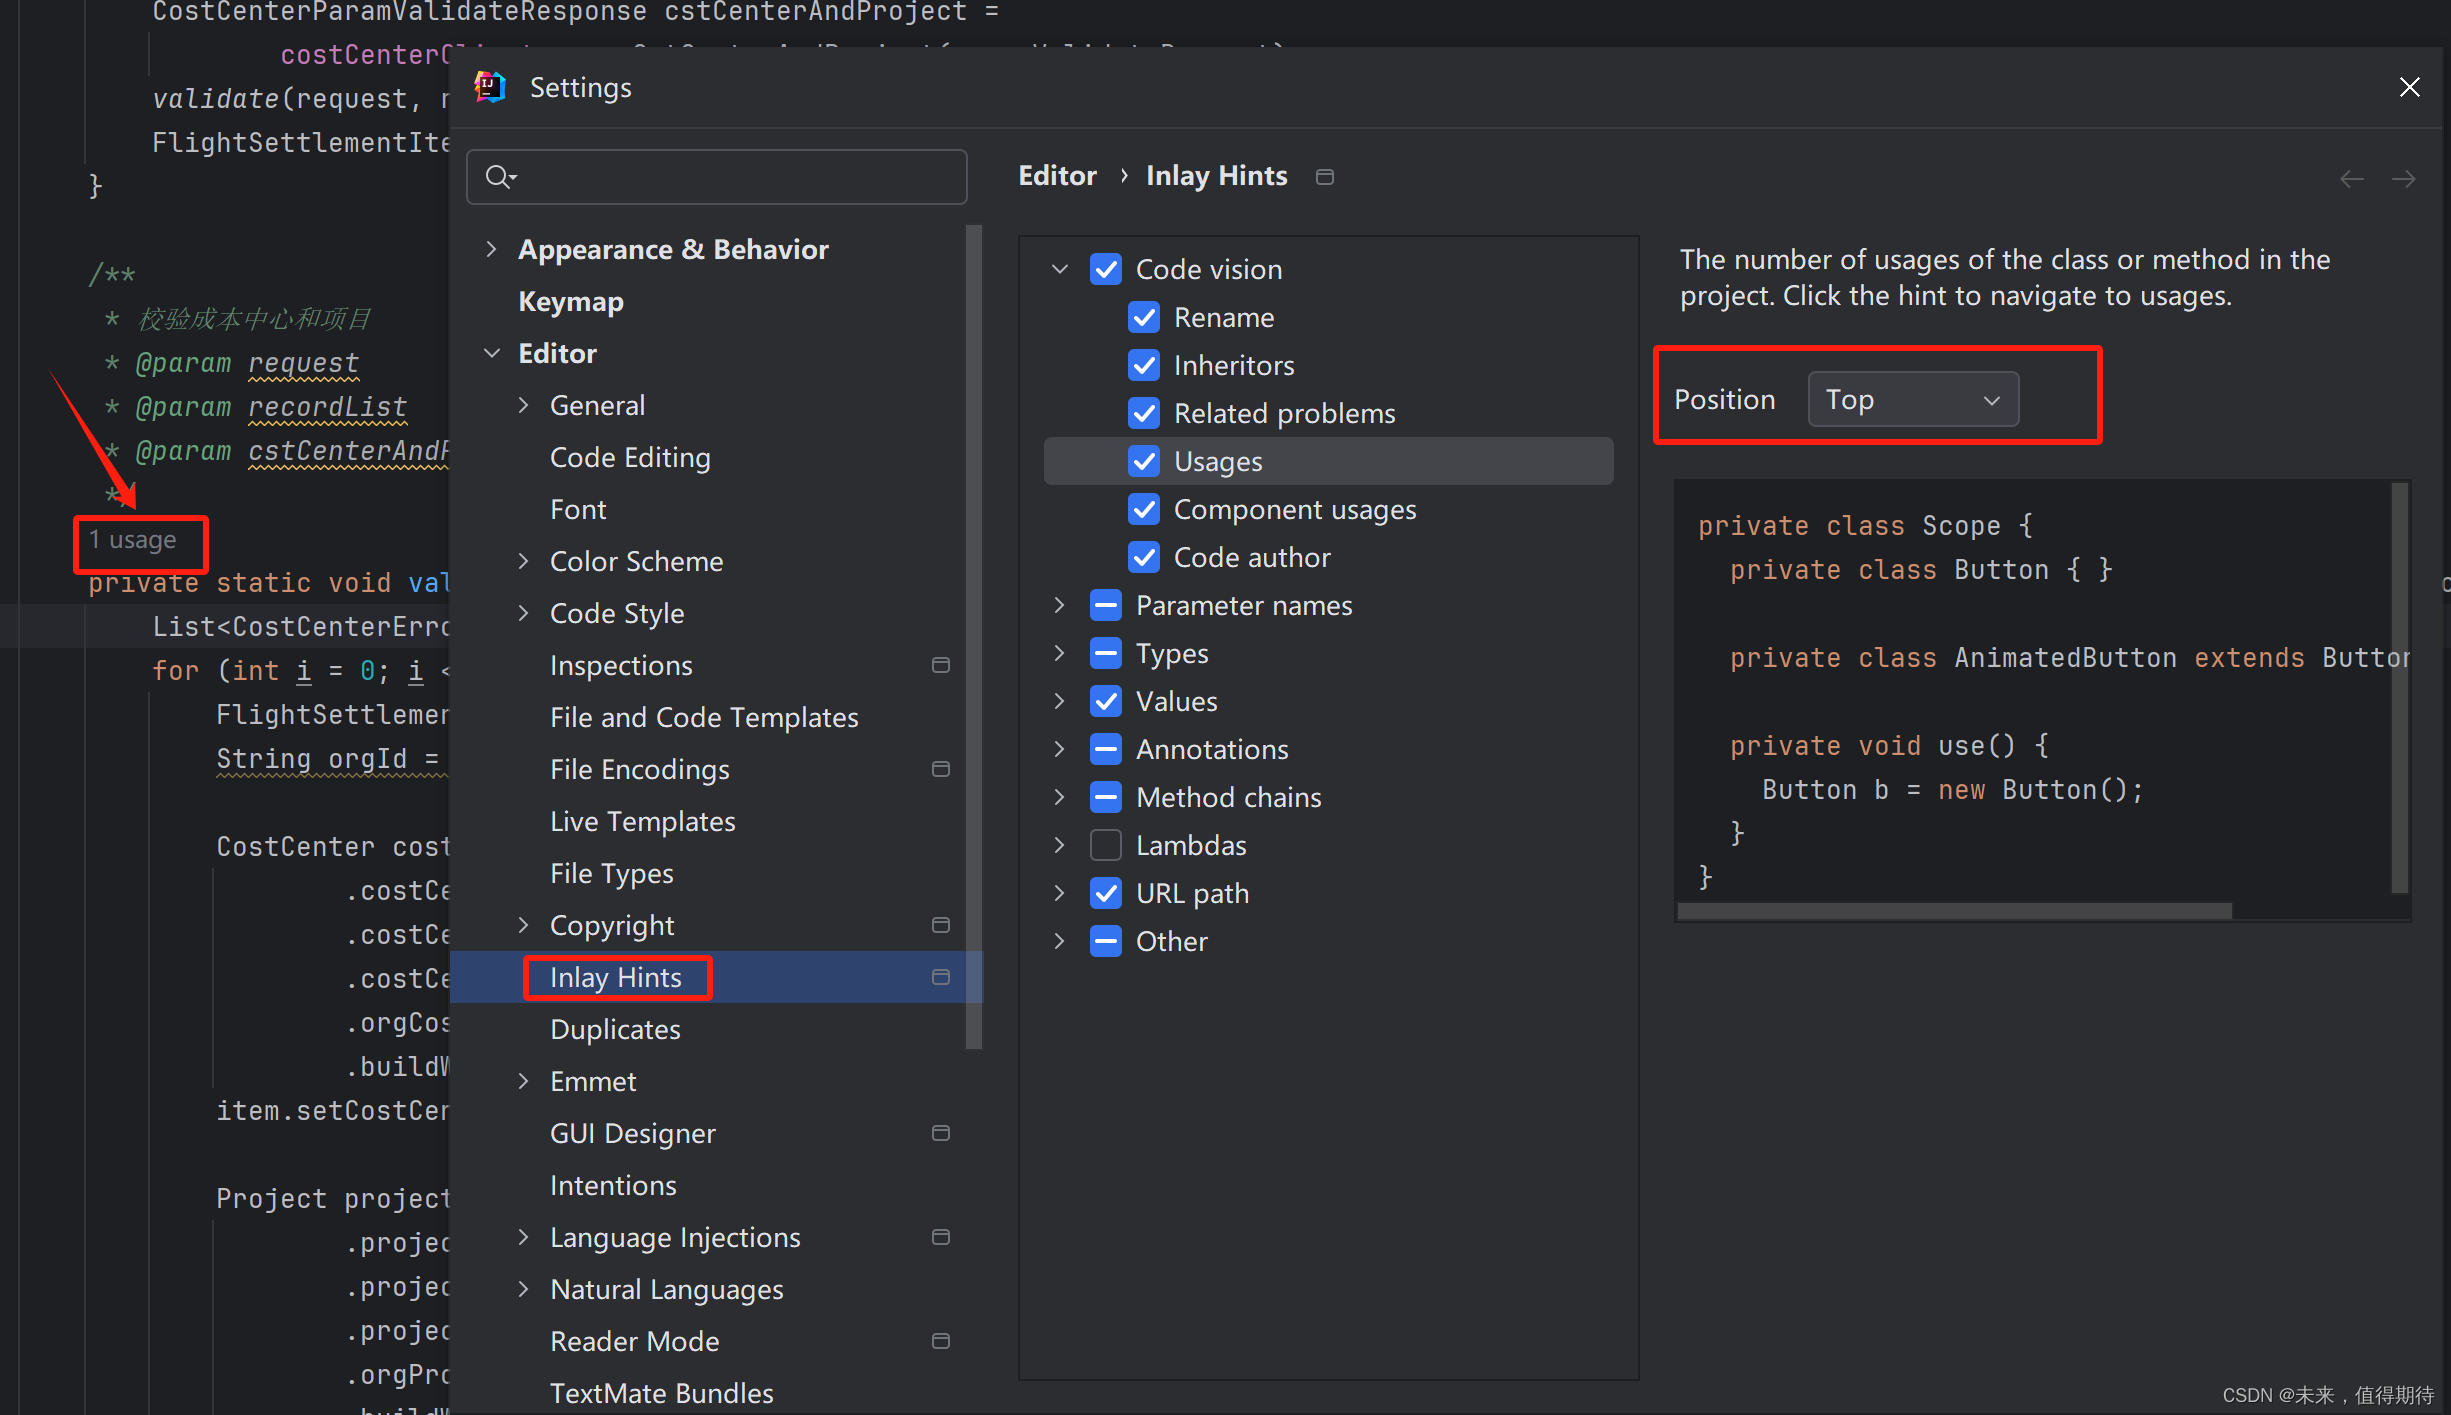The width and height of the screenshot is (2451, 1415).
Task: Click the 1 usage hint in editor
Action: [x=133, y=540]
